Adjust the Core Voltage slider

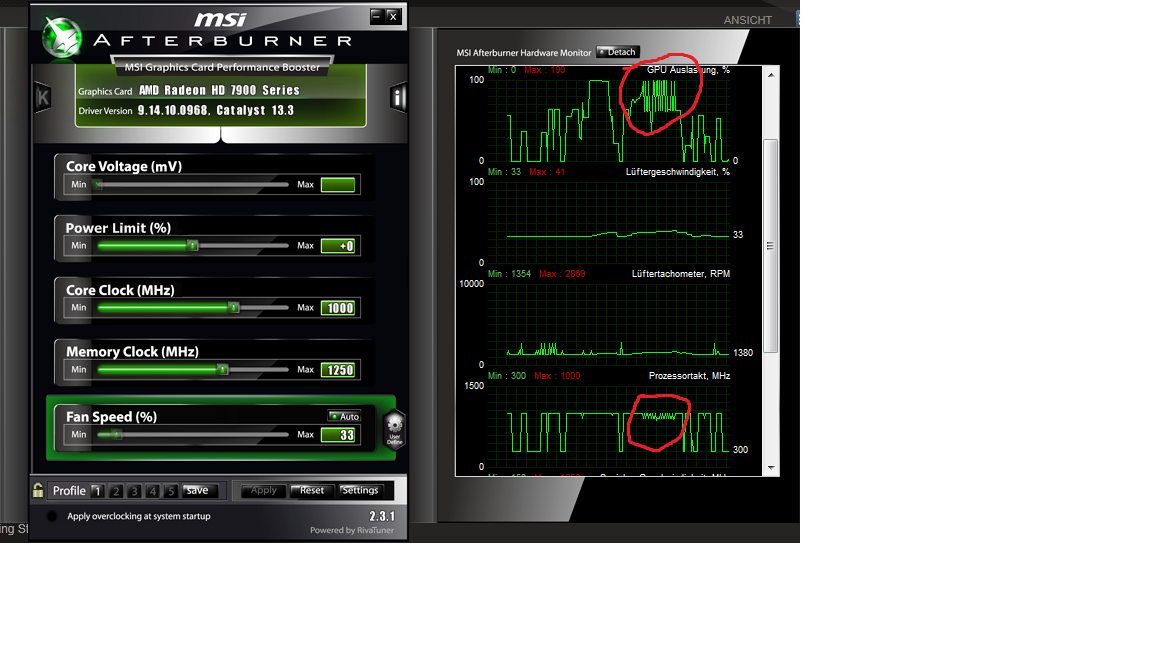point(192,184)
